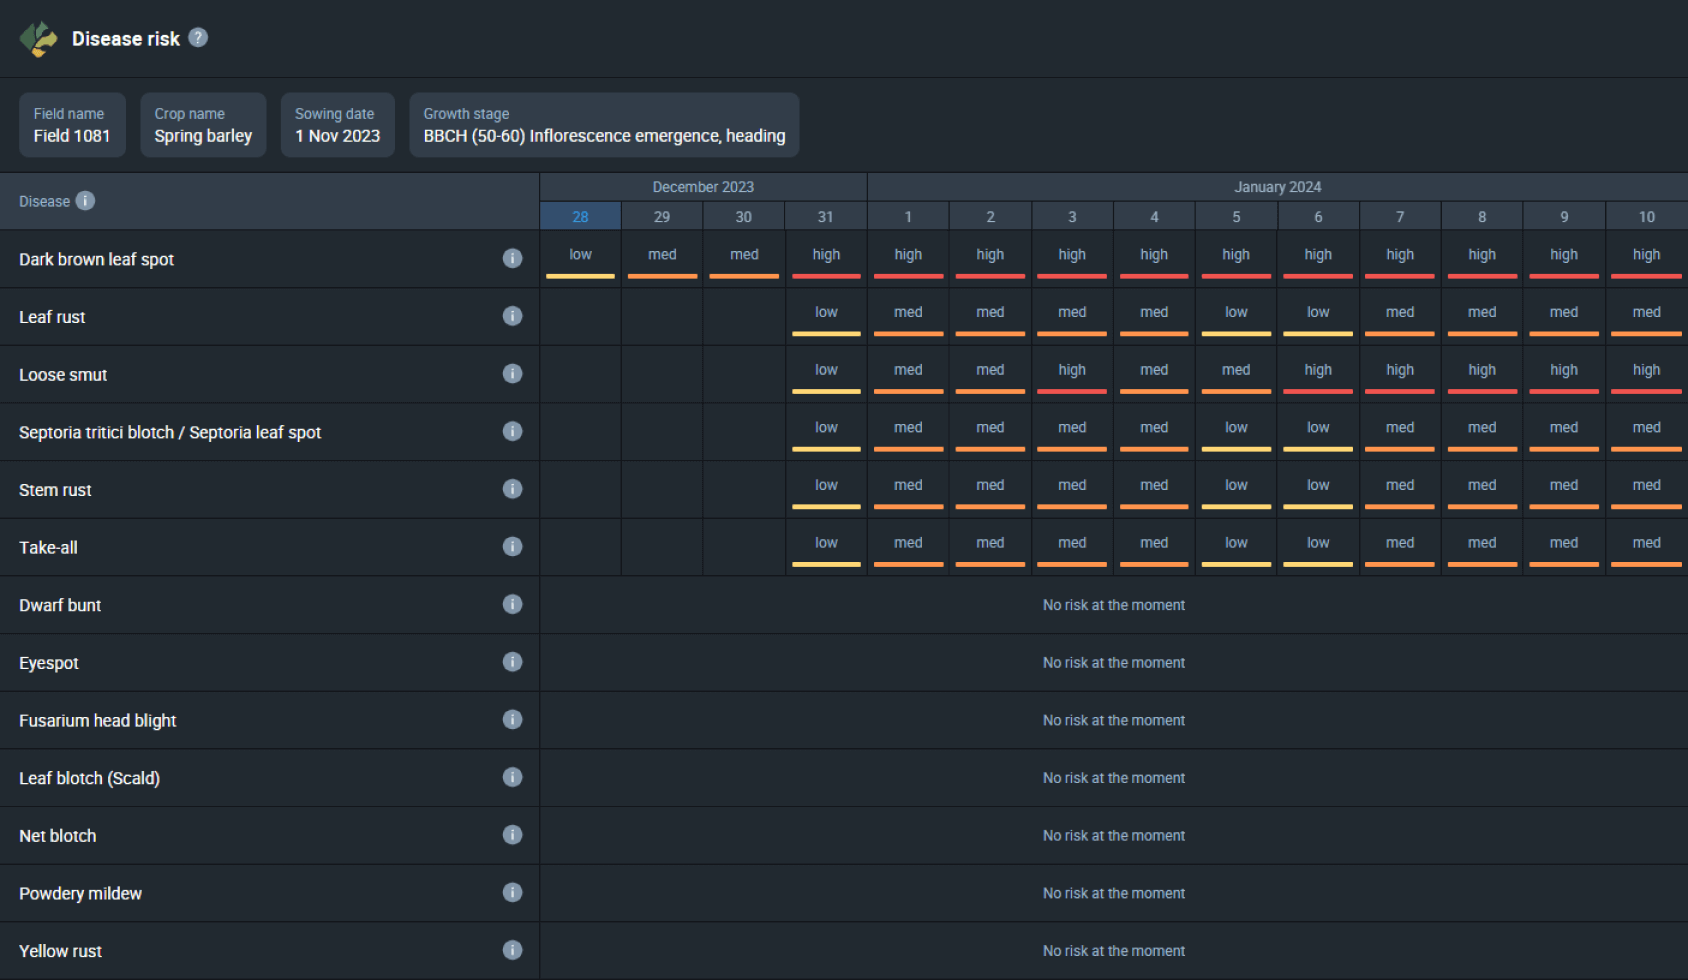Screen dimensions: 1688x980
Task: Show info for Dark brown leaf spot
Action: 512,259
